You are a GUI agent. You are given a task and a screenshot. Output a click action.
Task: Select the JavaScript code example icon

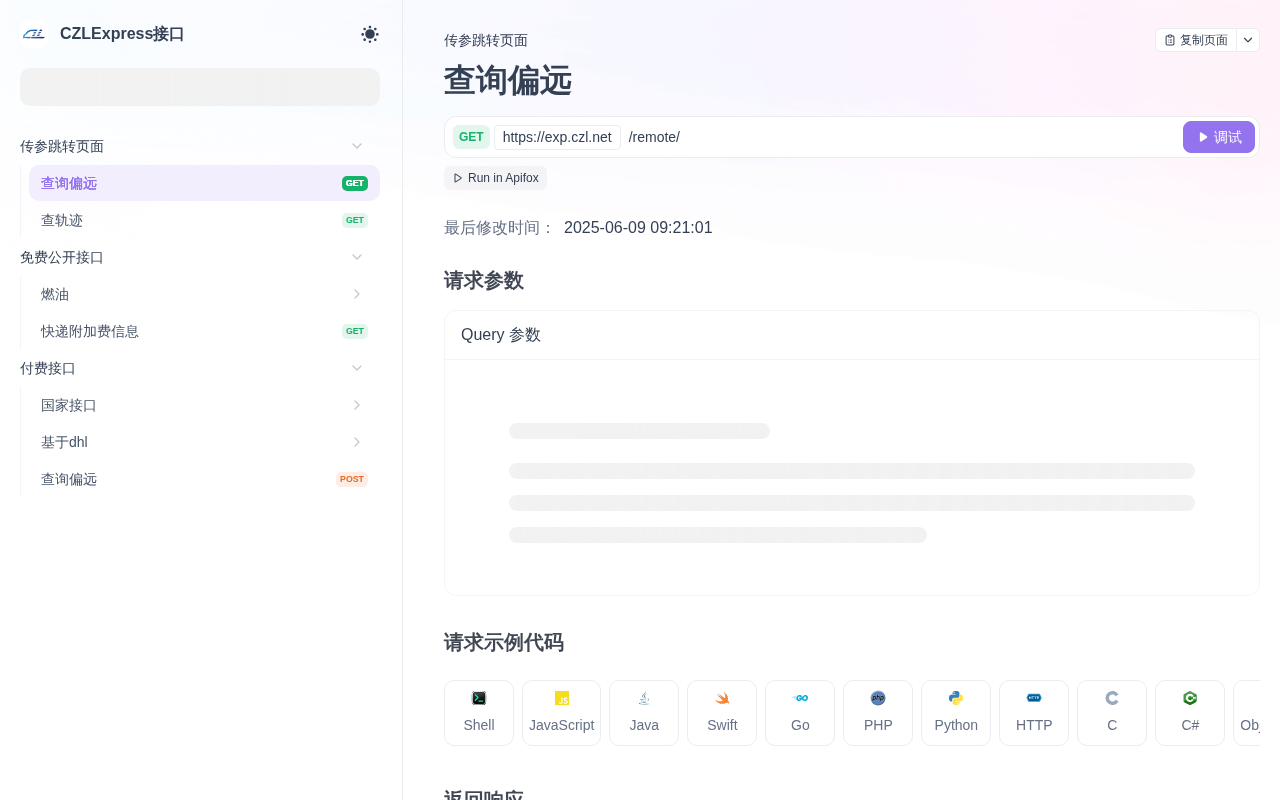click(x=562, y=698)
